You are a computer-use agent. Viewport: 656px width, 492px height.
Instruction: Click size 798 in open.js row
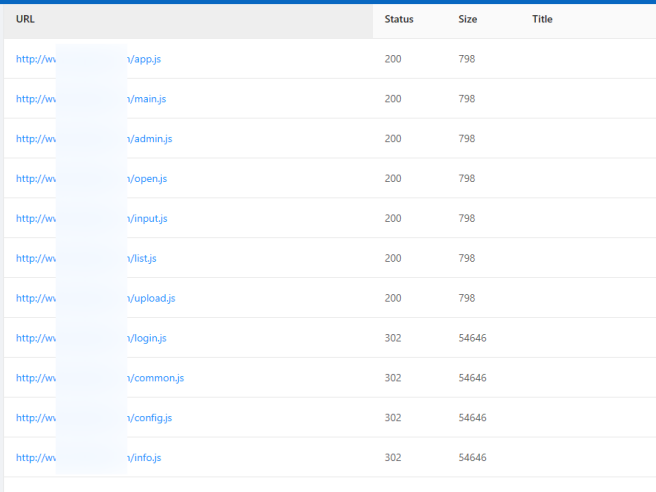[x=467, y=179]
